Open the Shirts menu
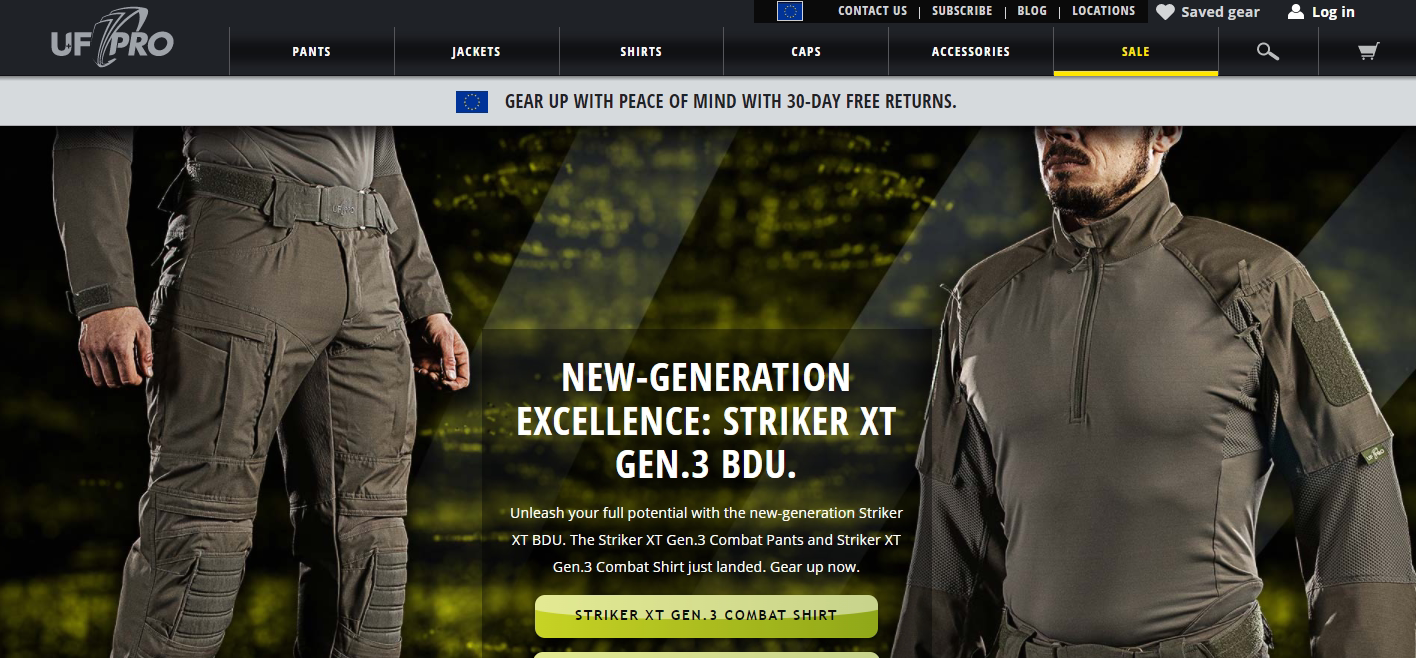The image size is (1416, 658). point(641,51)
